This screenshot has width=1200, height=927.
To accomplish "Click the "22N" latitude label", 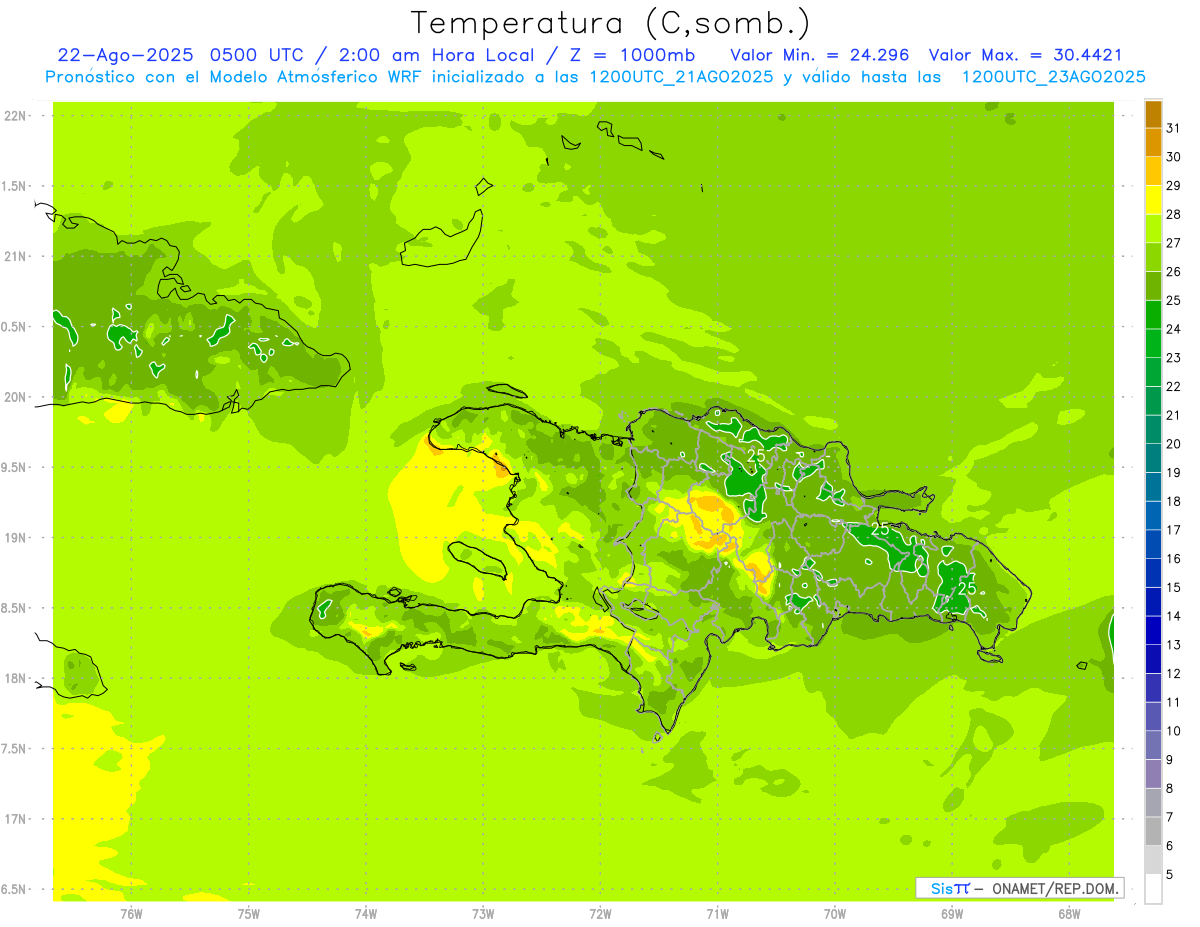I will (x=15, y=116).
